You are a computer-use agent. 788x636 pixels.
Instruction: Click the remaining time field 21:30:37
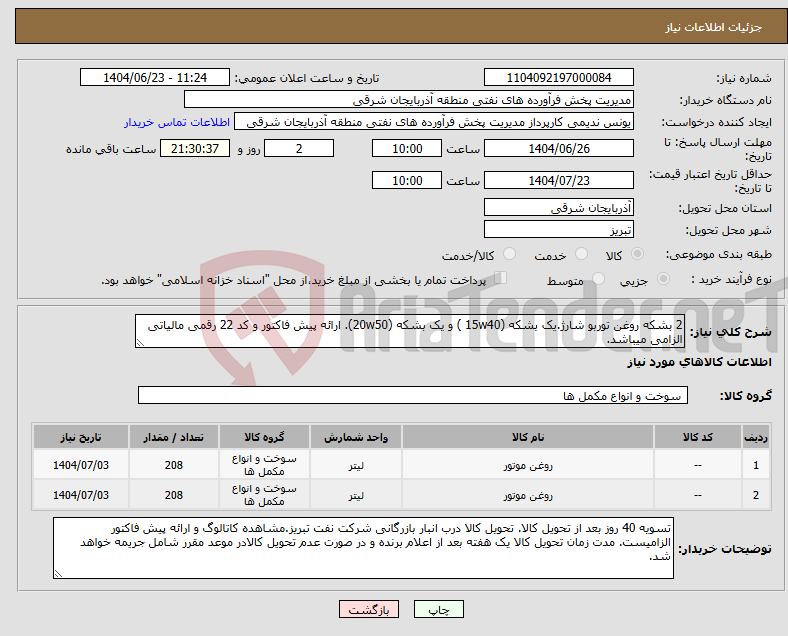click(195, 148)
